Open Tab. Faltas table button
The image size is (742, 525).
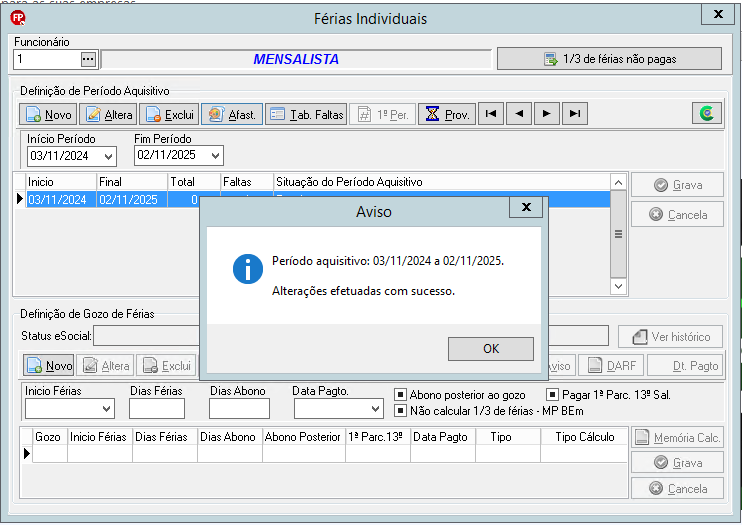[x=306, y=114]
